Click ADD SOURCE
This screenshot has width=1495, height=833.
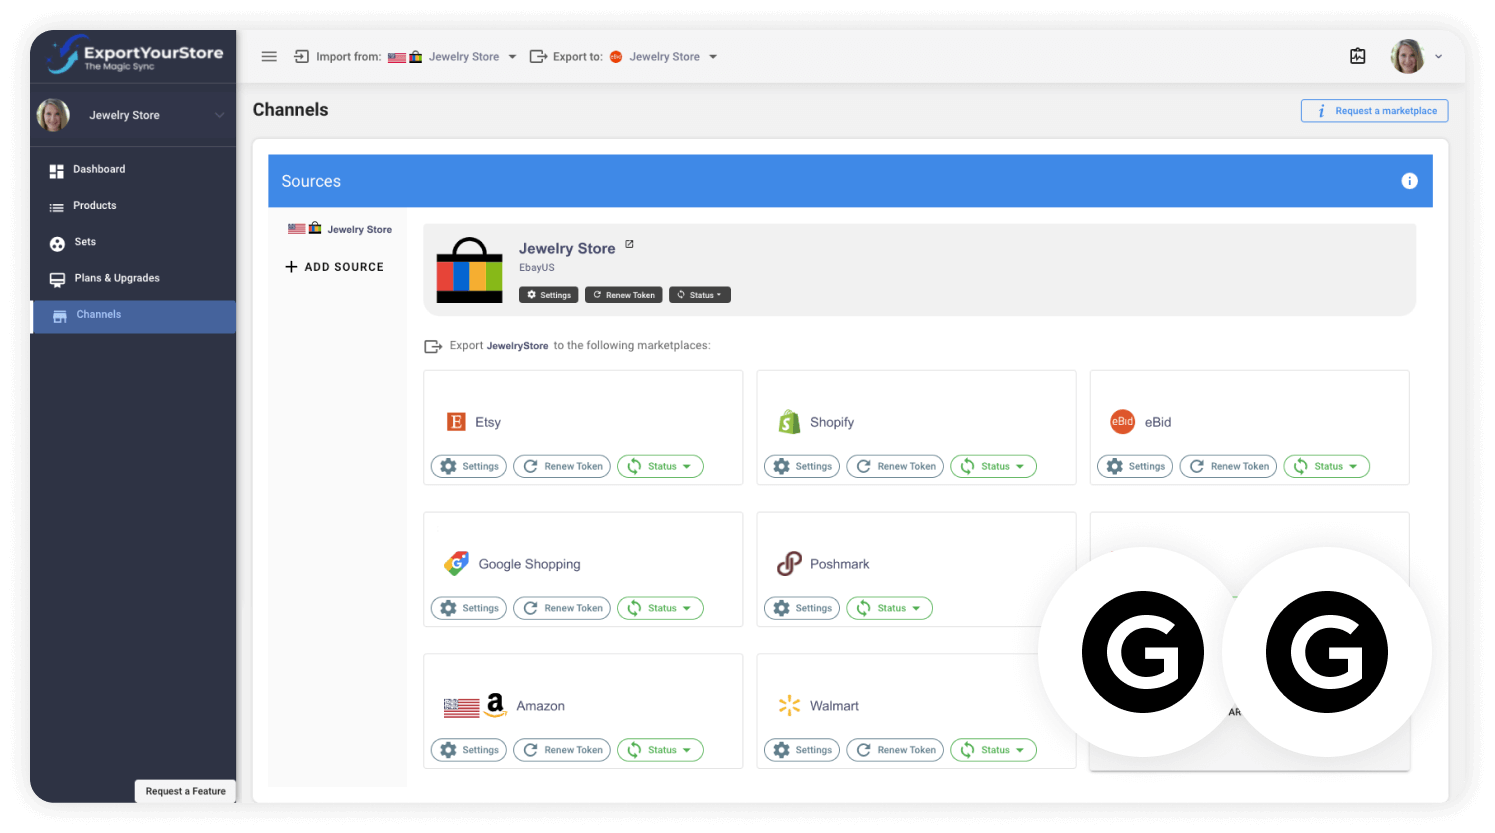tap(334, 267)
